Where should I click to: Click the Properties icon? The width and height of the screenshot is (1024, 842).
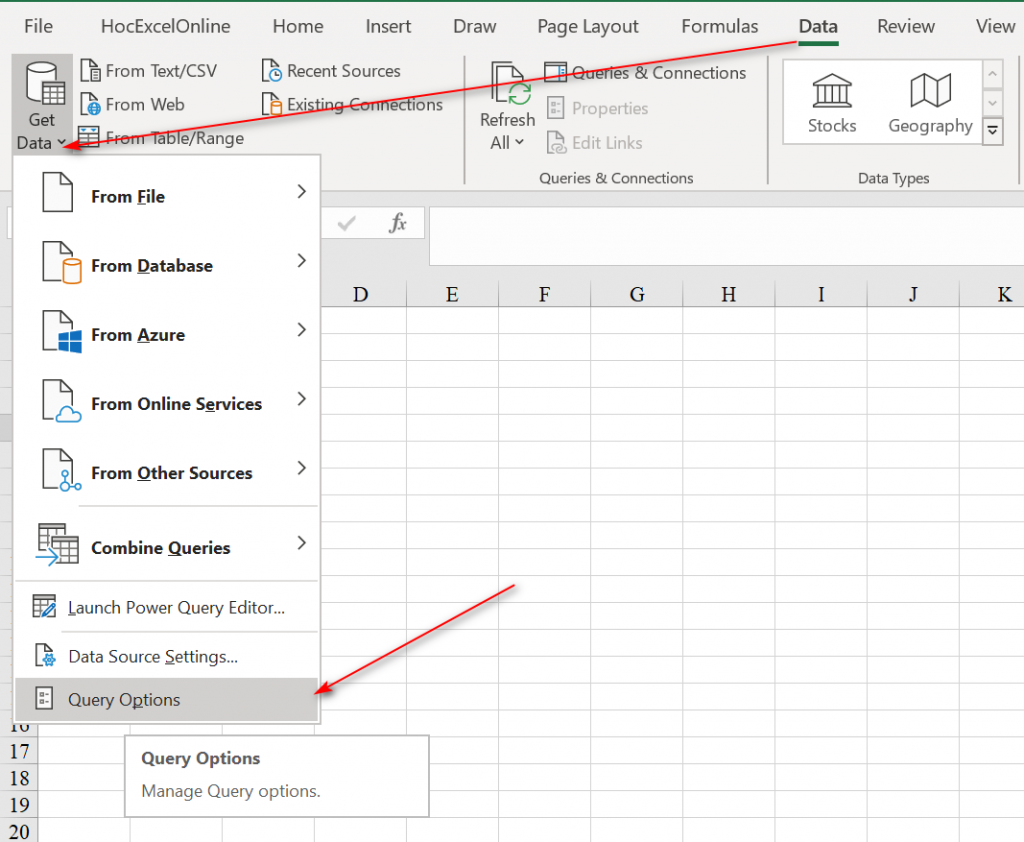coord(556,108)
